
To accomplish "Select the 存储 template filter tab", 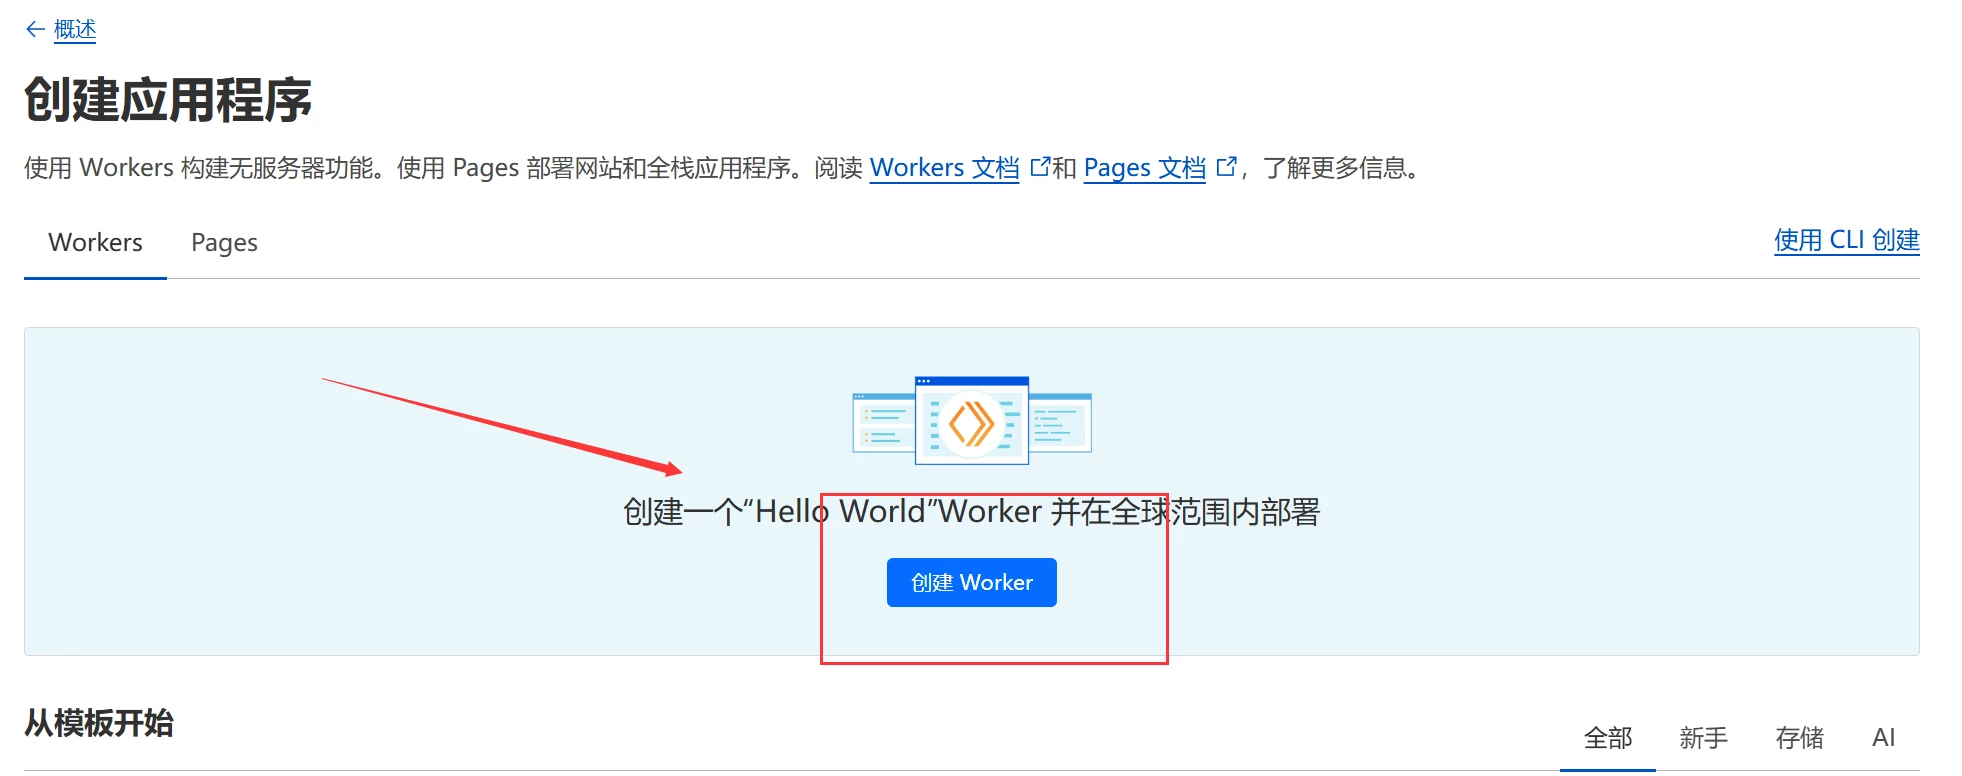I will coord(1799,738).
